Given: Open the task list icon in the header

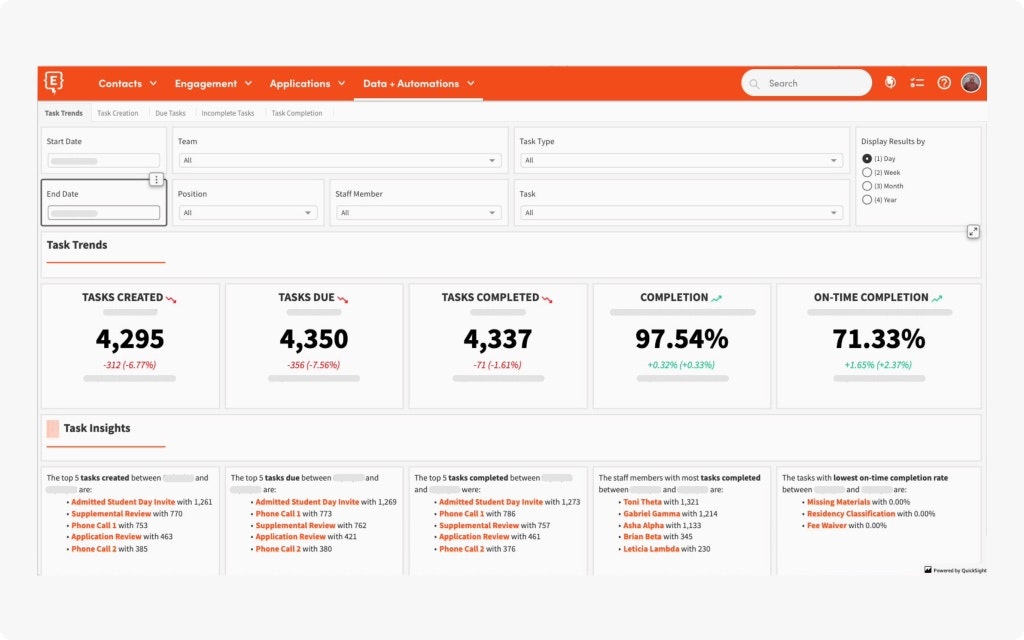Looking at the screenshot, I should click(x=917, y=83).
